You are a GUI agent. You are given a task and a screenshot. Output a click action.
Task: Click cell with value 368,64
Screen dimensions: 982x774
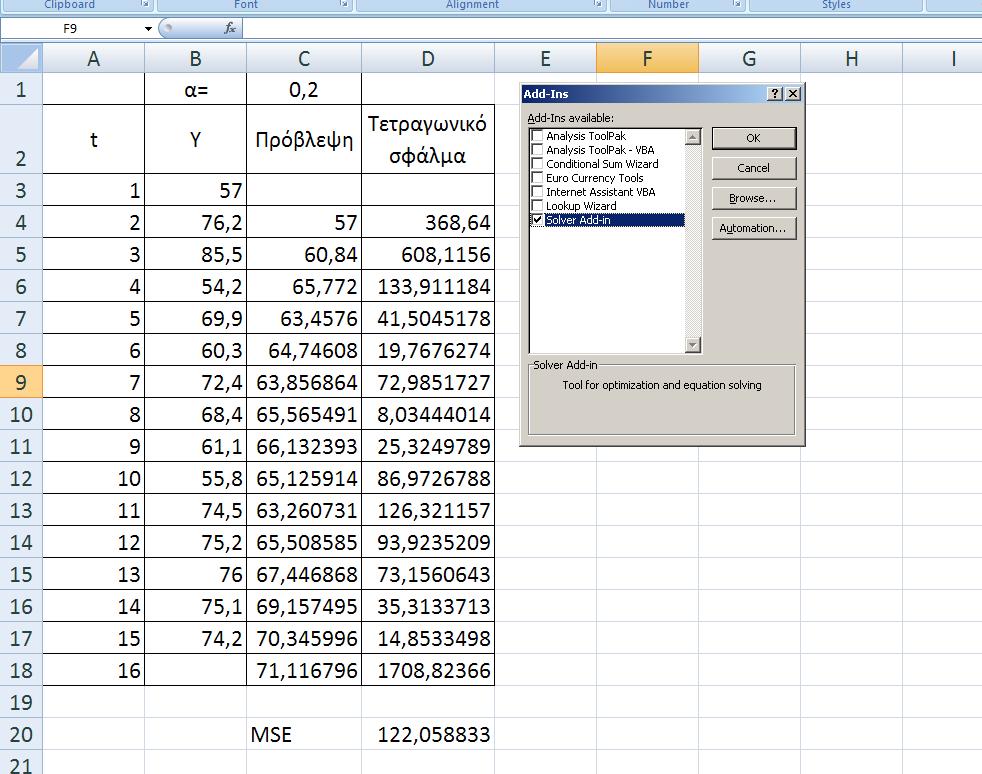point(428,222)
